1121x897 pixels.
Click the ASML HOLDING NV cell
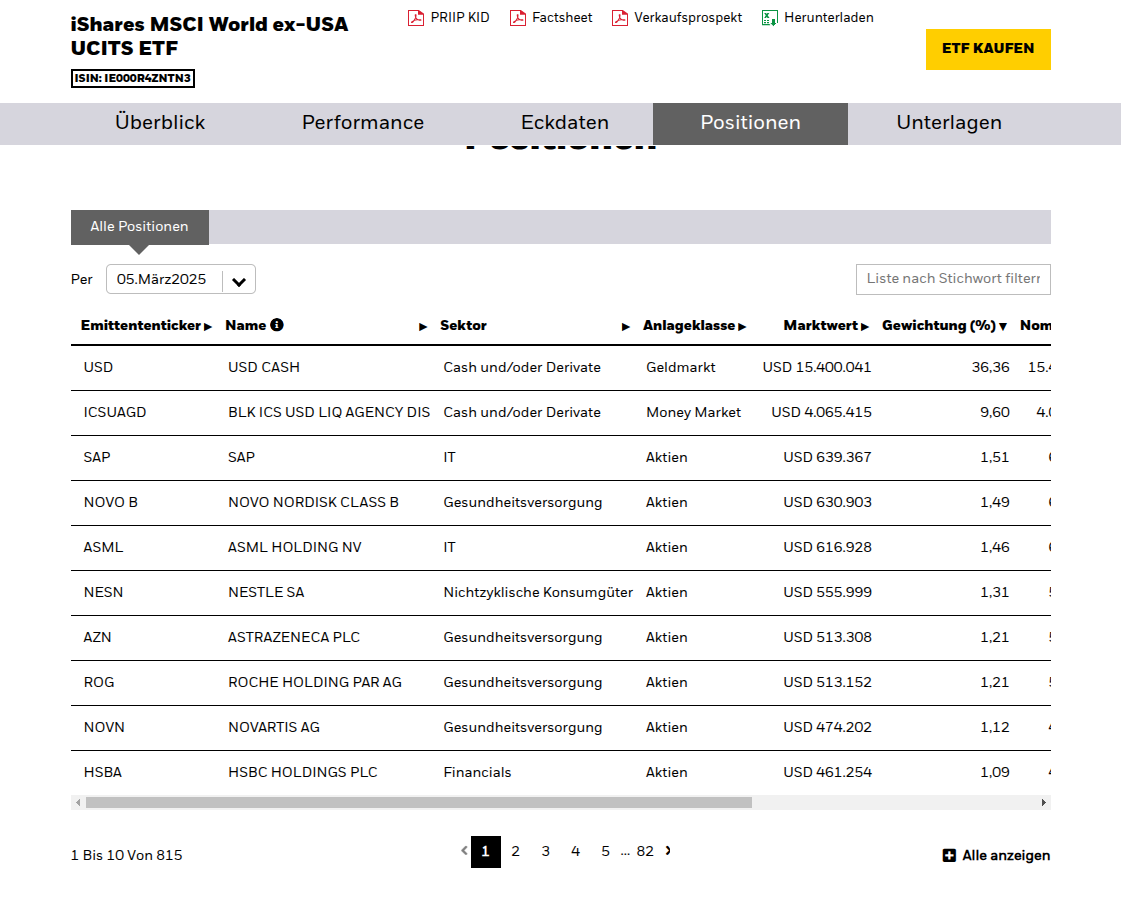[295, 547]
